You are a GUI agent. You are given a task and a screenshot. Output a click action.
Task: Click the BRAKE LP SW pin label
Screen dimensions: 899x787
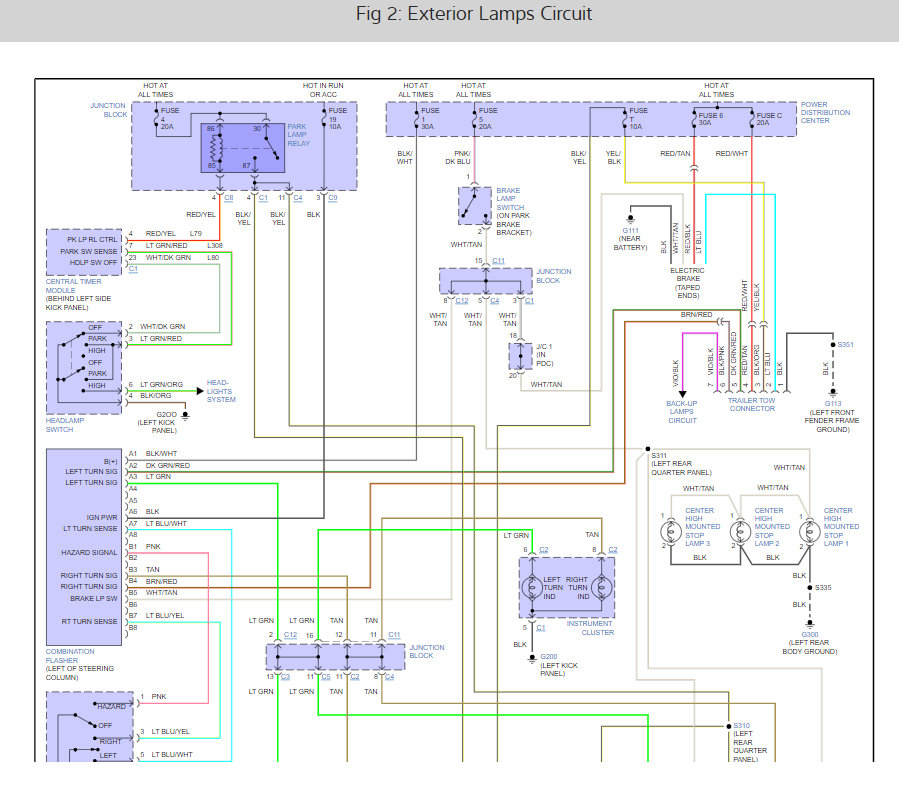pyautogui.click(x=93, y=598)
